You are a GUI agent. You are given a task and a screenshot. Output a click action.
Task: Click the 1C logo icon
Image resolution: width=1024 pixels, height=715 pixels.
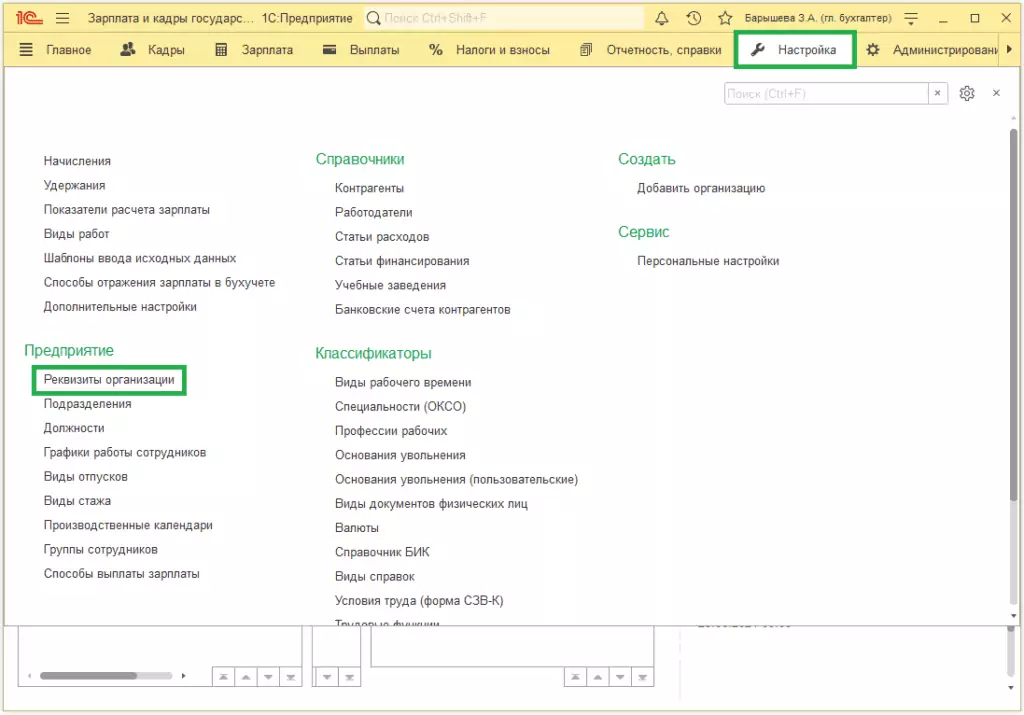pyautogui.click(x=29, y=18)
